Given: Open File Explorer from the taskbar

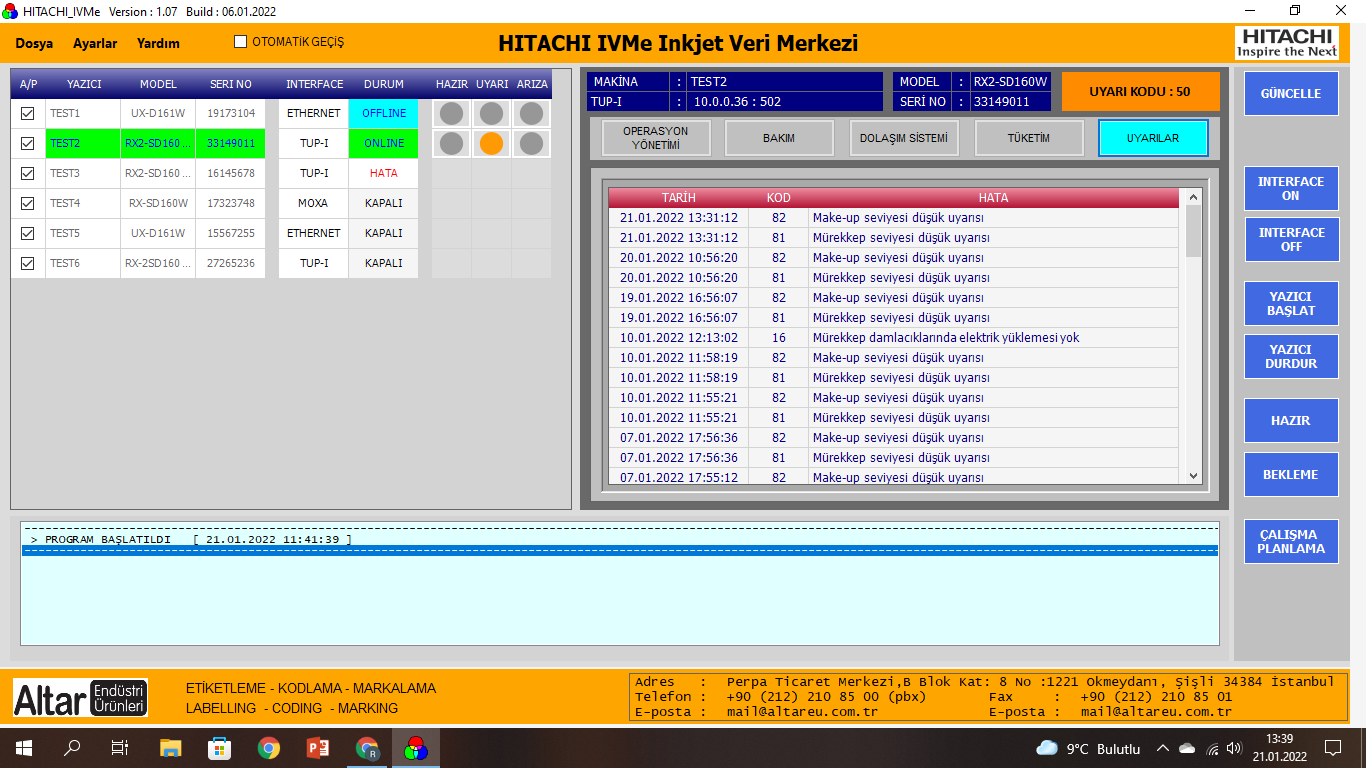Looking at the screenshot, I should point(171,748).
